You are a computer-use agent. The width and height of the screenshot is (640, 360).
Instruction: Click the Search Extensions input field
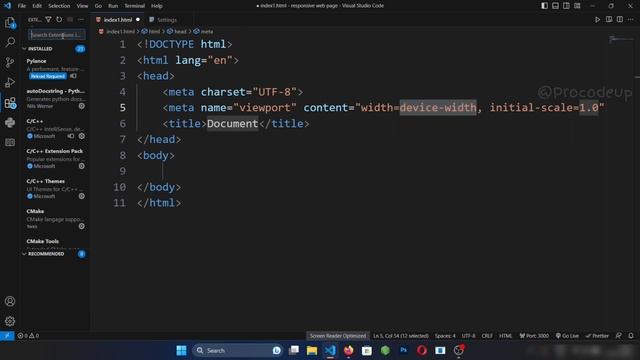(57, 35)
